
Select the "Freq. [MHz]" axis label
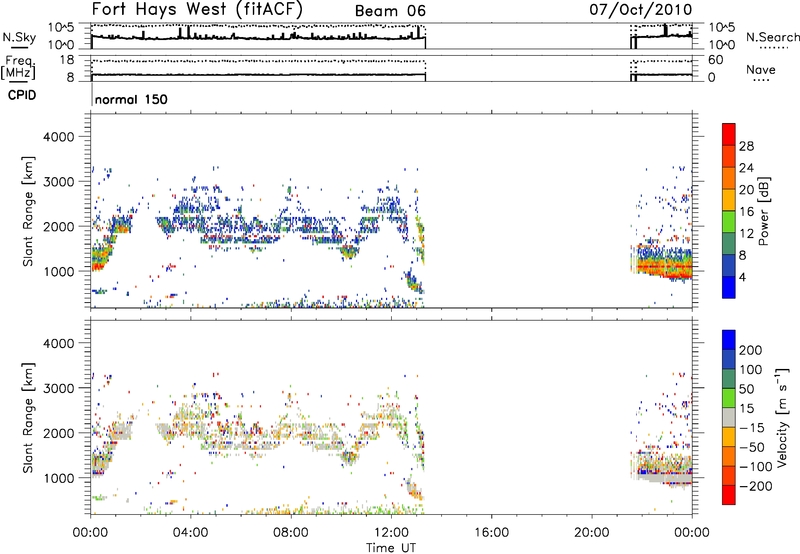click(18, 67)
